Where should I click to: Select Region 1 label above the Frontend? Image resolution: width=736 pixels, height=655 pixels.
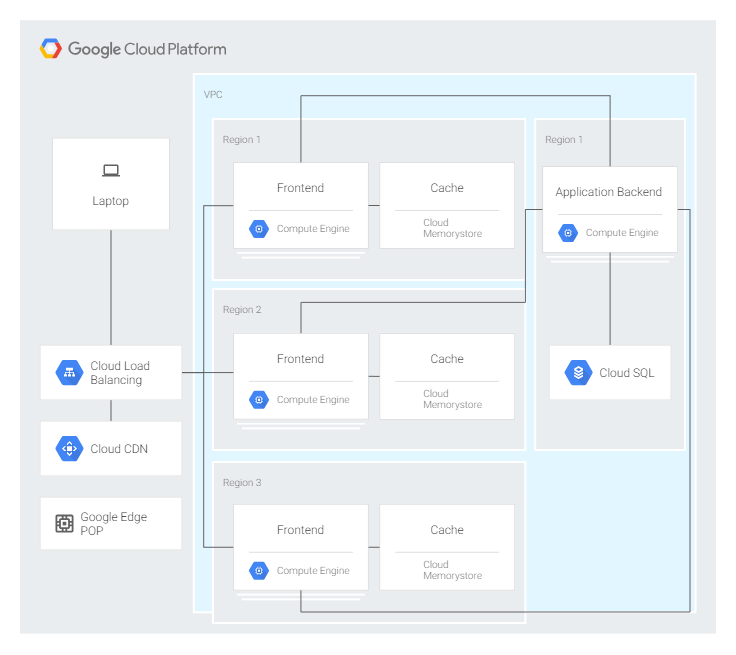pyautogui.click(x=241, y=139)
